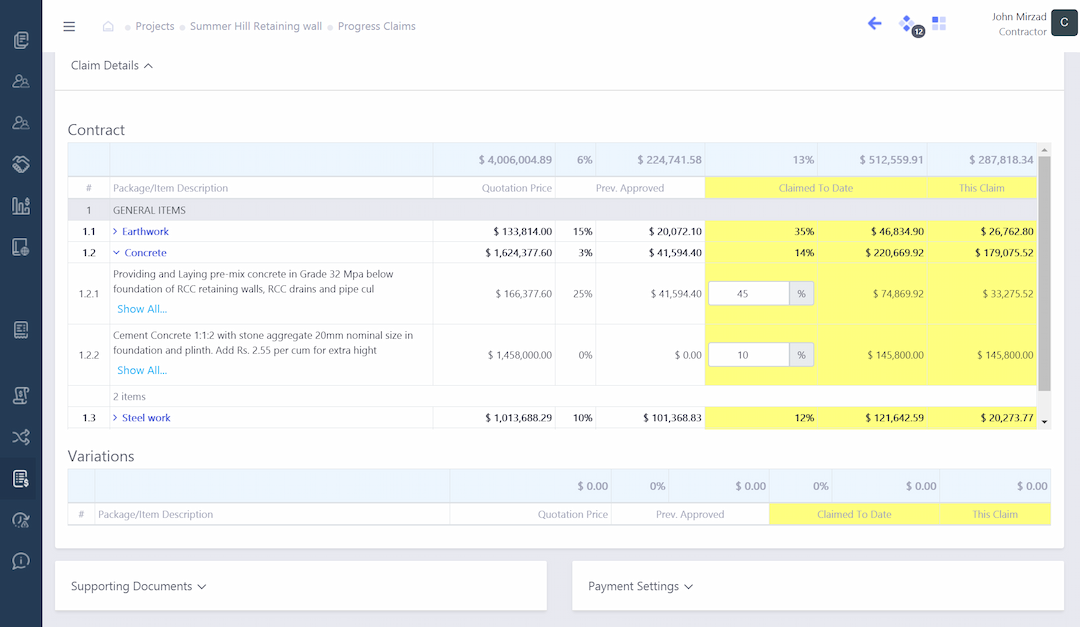
Task: Edit claimed percentage field showing 45
Action: (x=749, y=294)
